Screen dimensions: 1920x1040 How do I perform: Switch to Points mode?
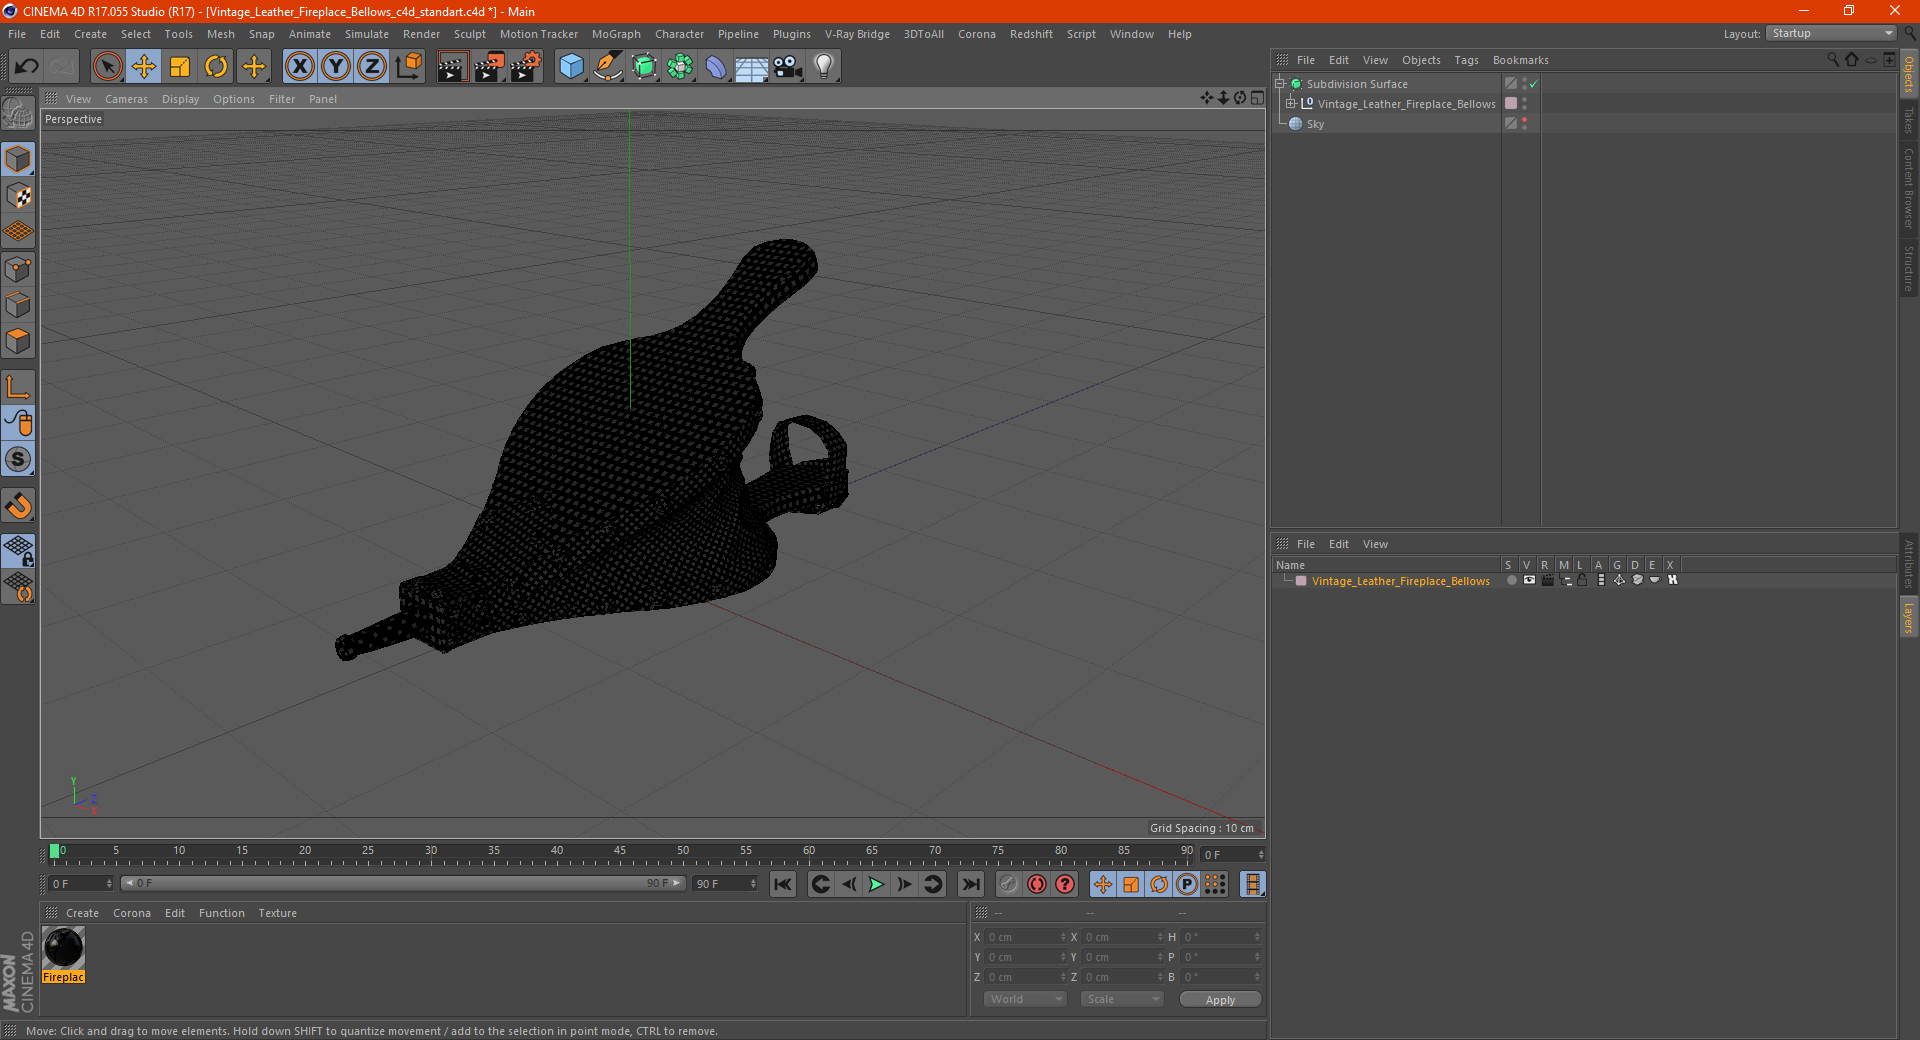click(x=18, y=269)
